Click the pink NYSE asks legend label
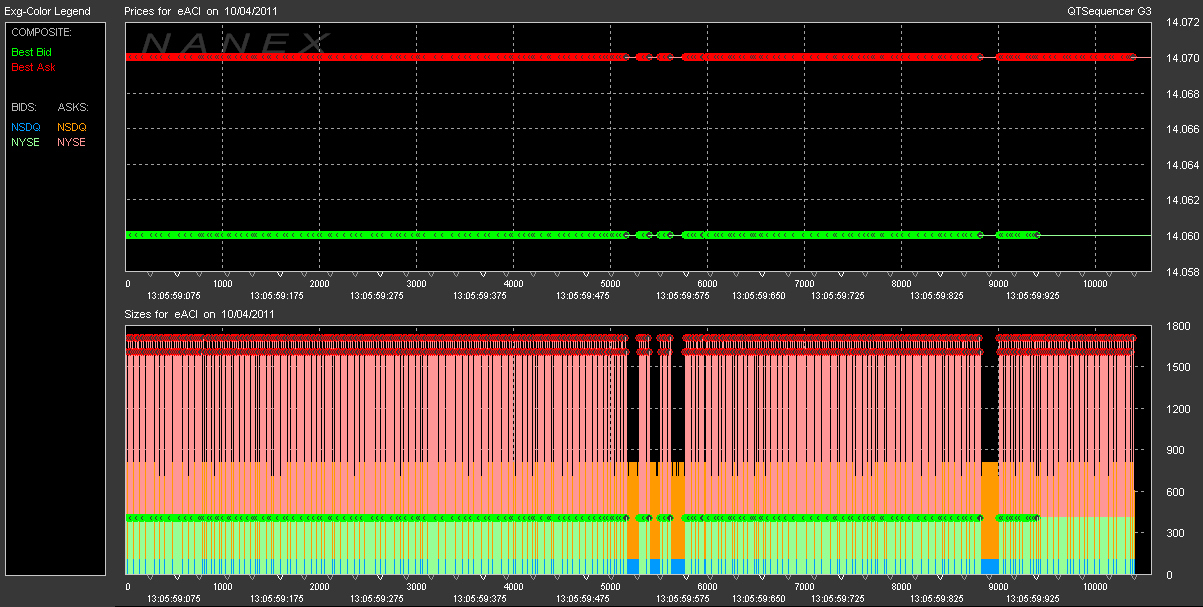The width and height of the screenshot is (1203, 607). coord(72,142)
